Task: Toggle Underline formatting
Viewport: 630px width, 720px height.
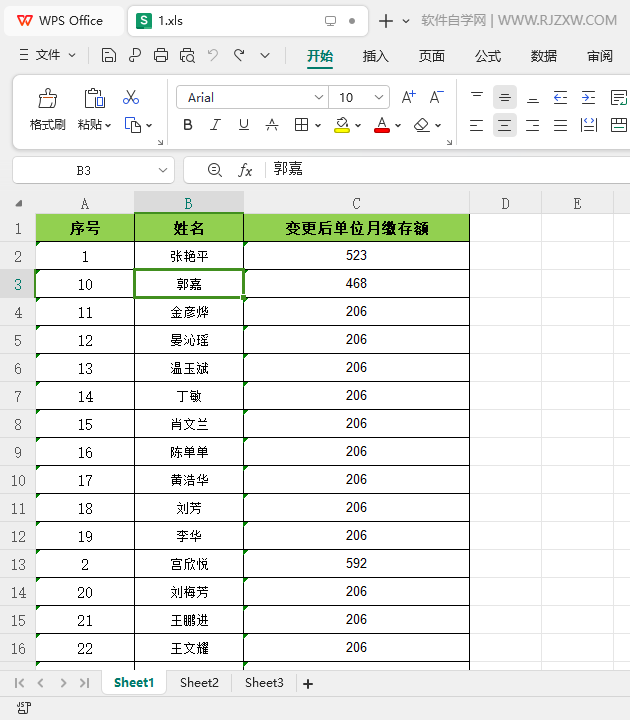Action: click(x=244, y=125)
